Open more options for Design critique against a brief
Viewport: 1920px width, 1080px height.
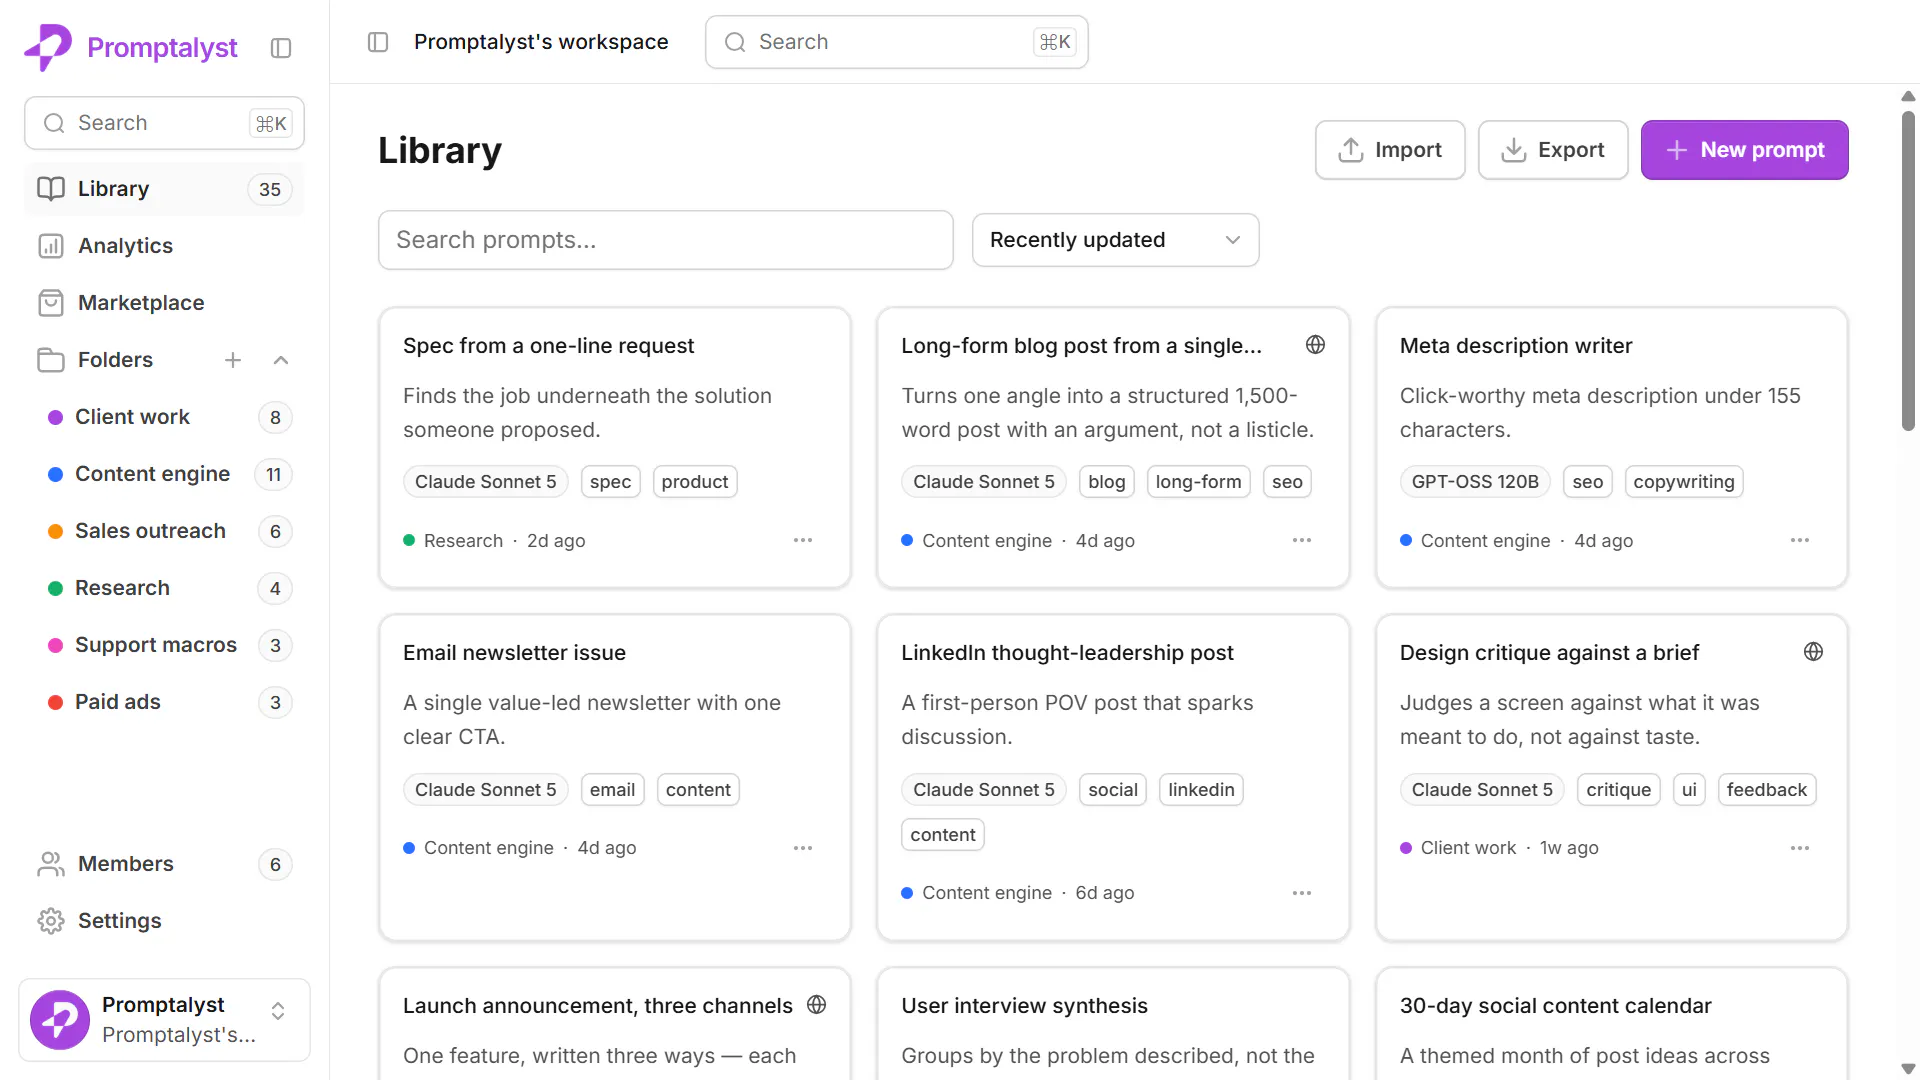pos(1800,848)
